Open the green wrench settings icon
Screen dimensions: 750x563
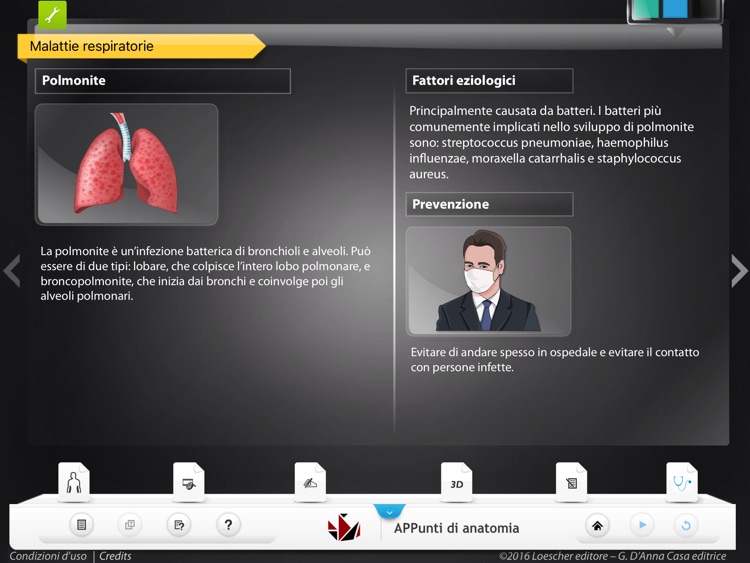click(x=52, y=14)
